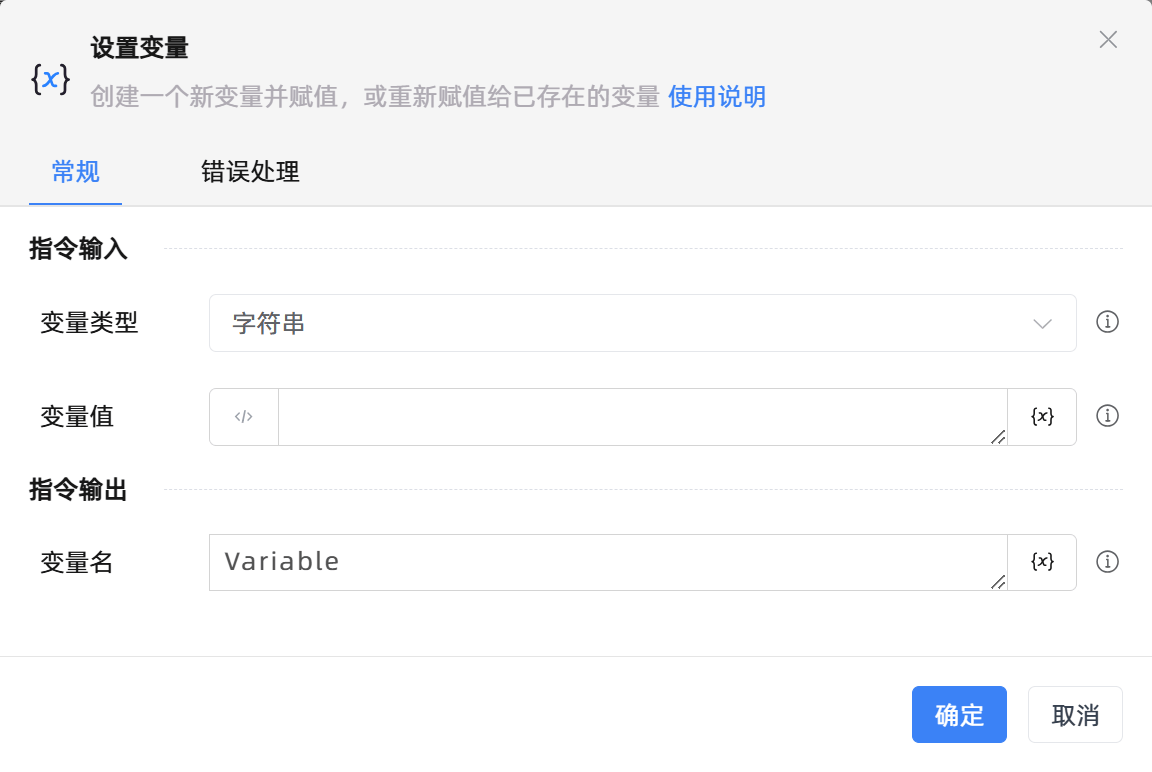Click the 设置变量 dialog title text

[x=140, y=48]
